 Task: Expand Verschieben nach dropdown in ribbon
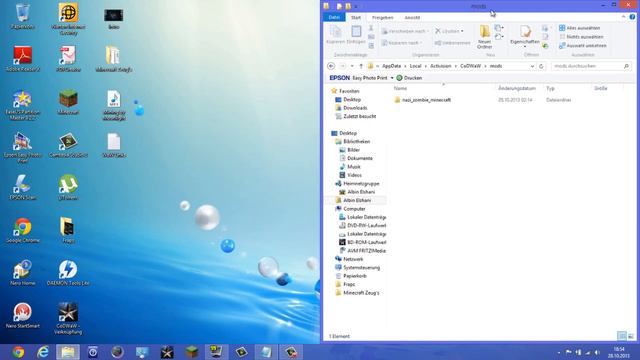pyautogui.click(x=427, y=31)
